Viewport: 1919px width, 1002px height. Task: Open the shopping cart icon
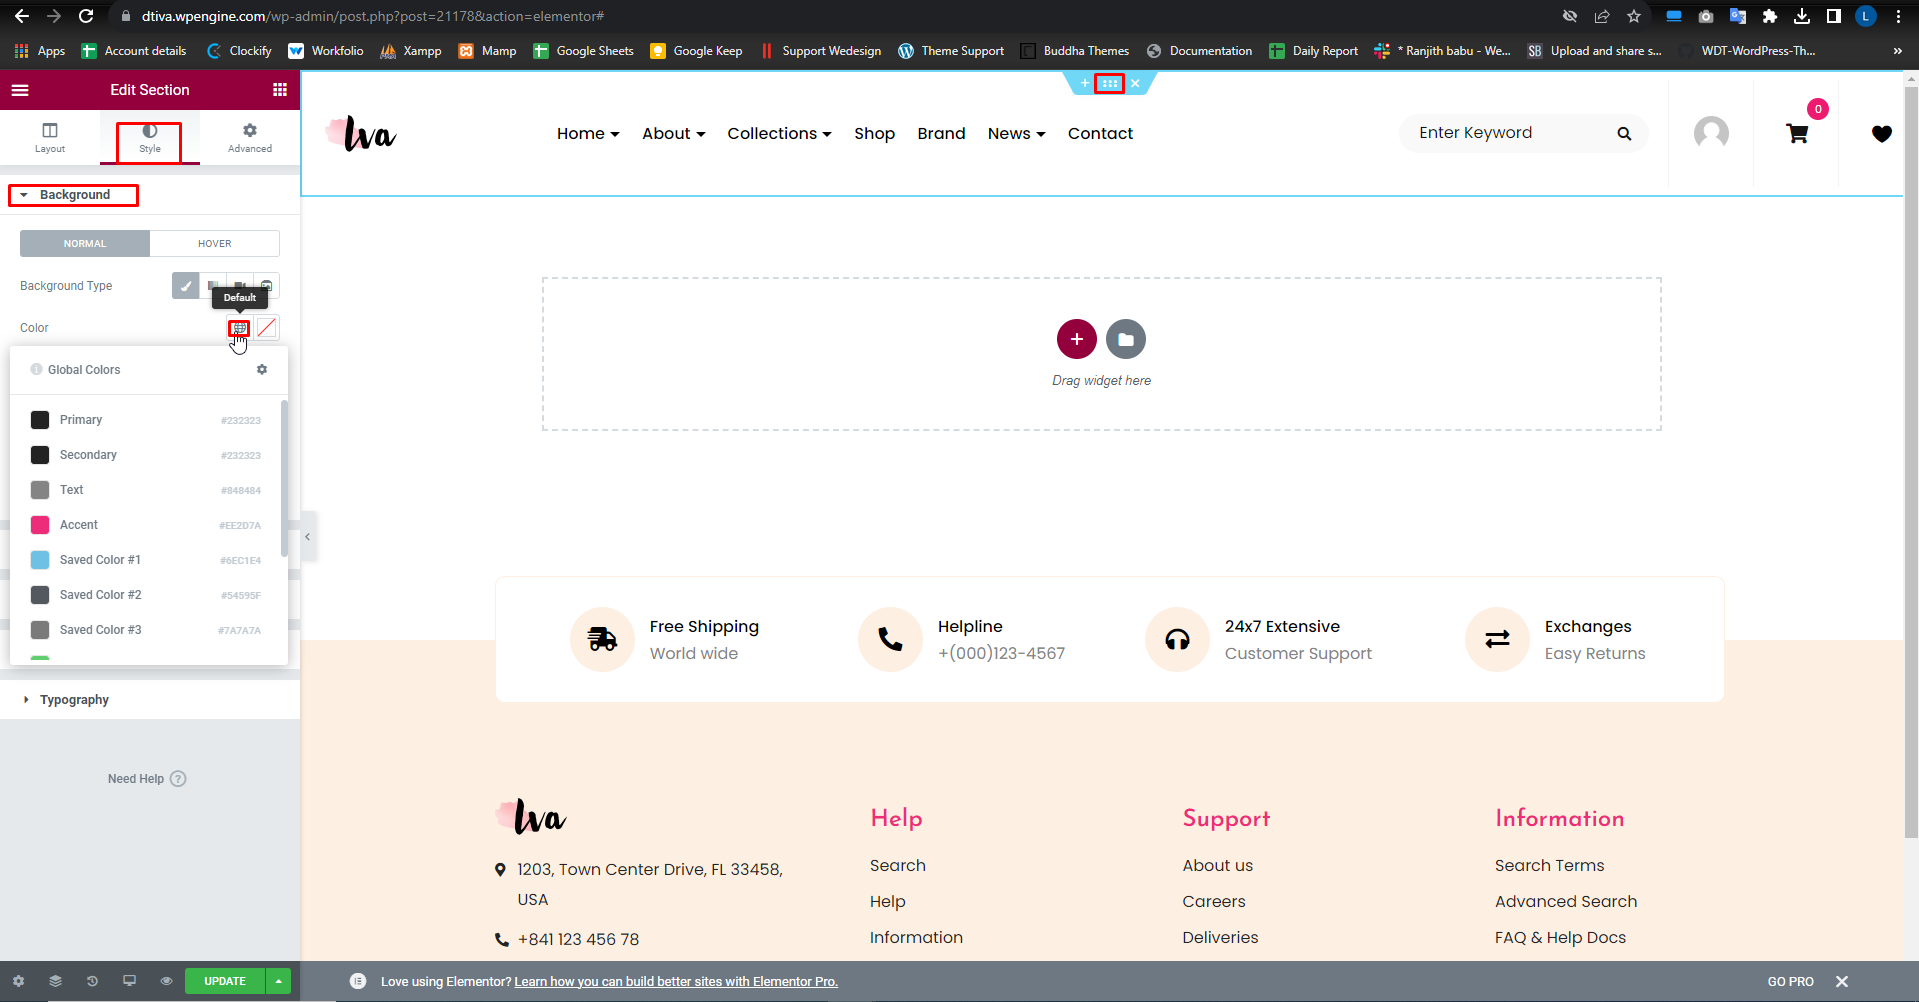[x=1797, y=133]
